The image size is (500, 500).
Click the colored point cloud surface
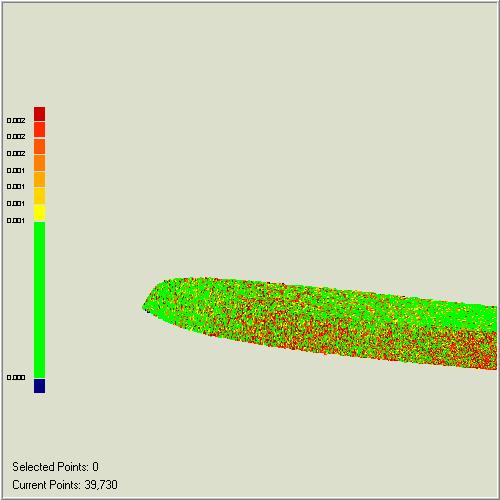point(320,323)
